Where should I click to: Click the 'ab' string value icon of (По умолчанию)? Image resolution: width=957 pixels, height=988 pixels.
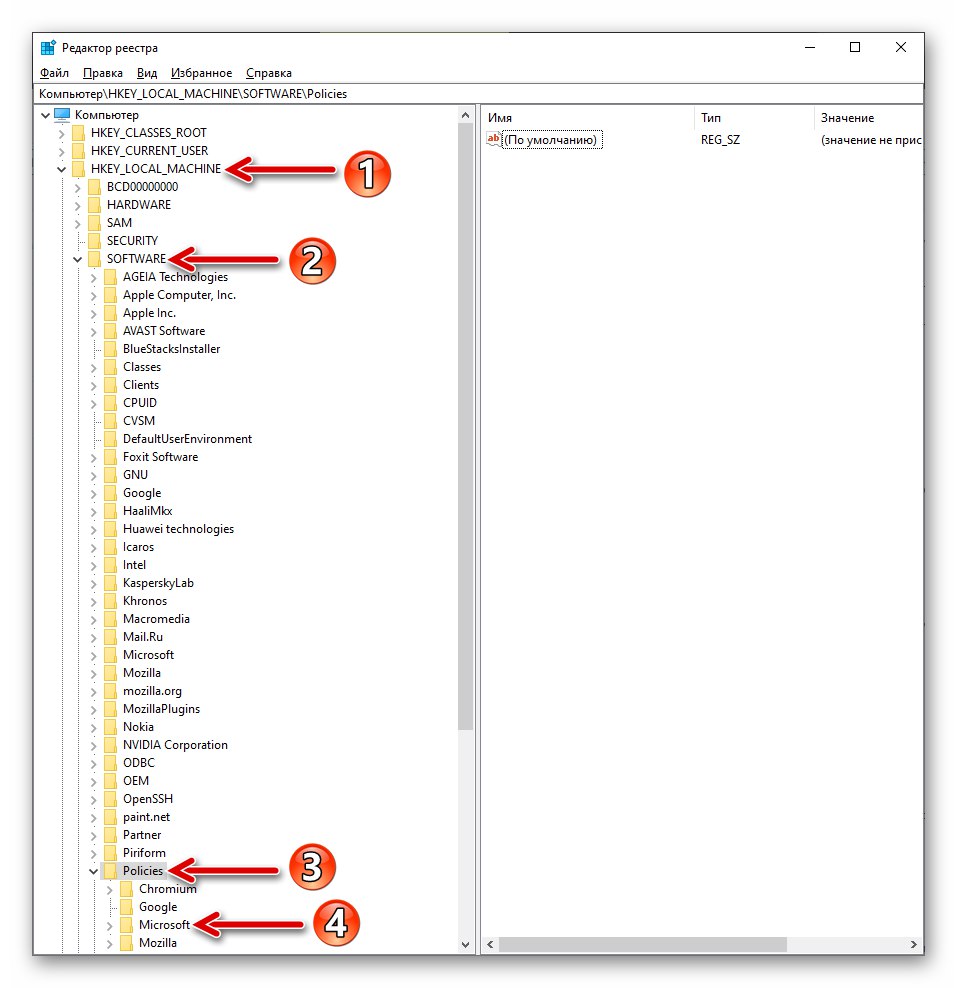pos(493,139)
